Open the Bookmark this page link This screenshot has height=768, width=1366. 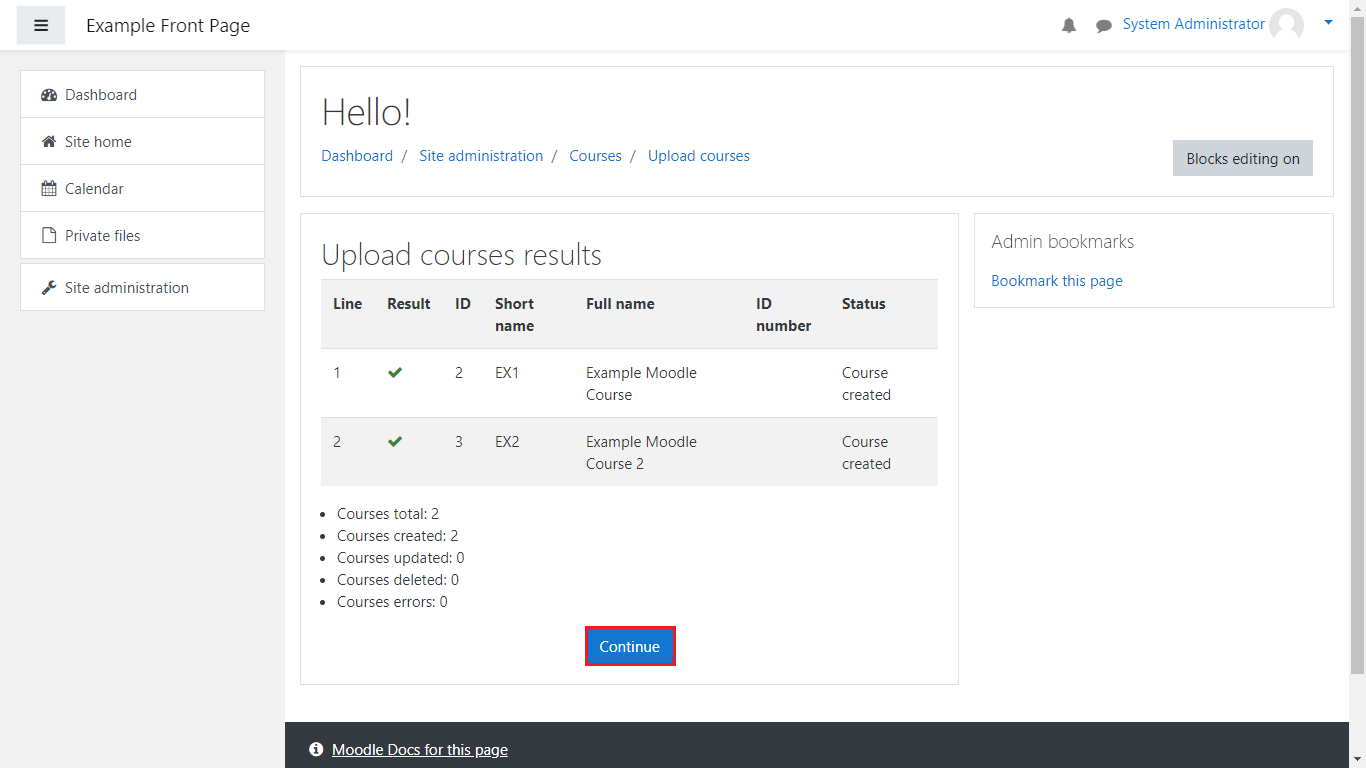(1056, 281)
